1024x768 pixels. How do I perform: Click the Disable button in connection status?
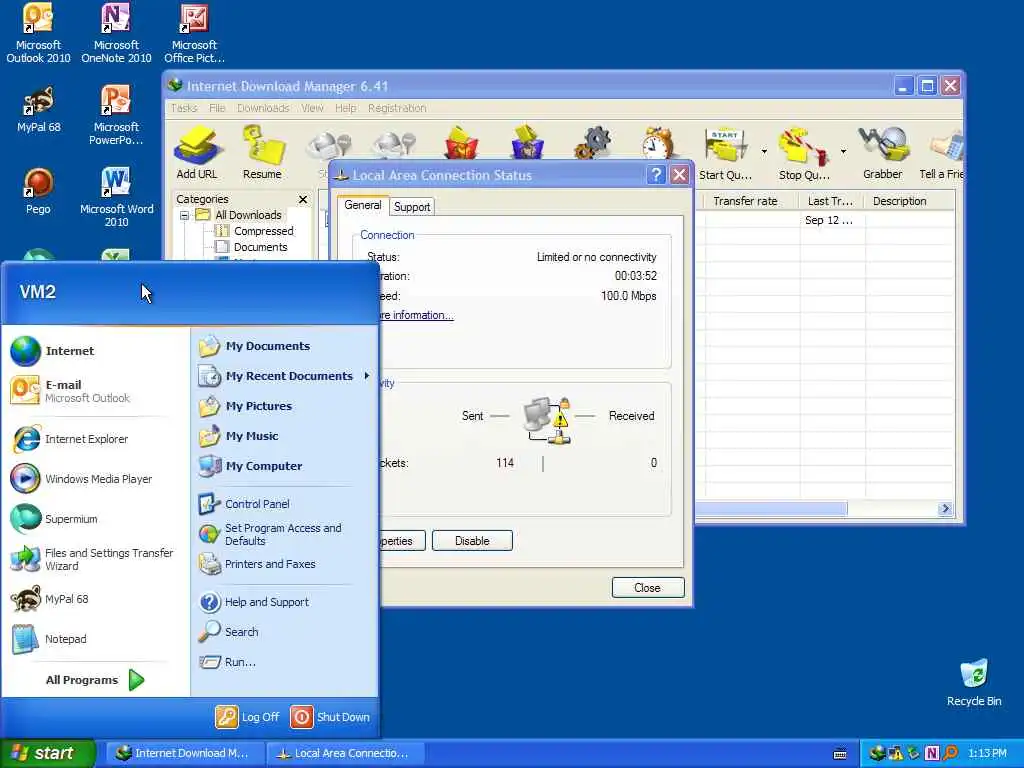472,541
